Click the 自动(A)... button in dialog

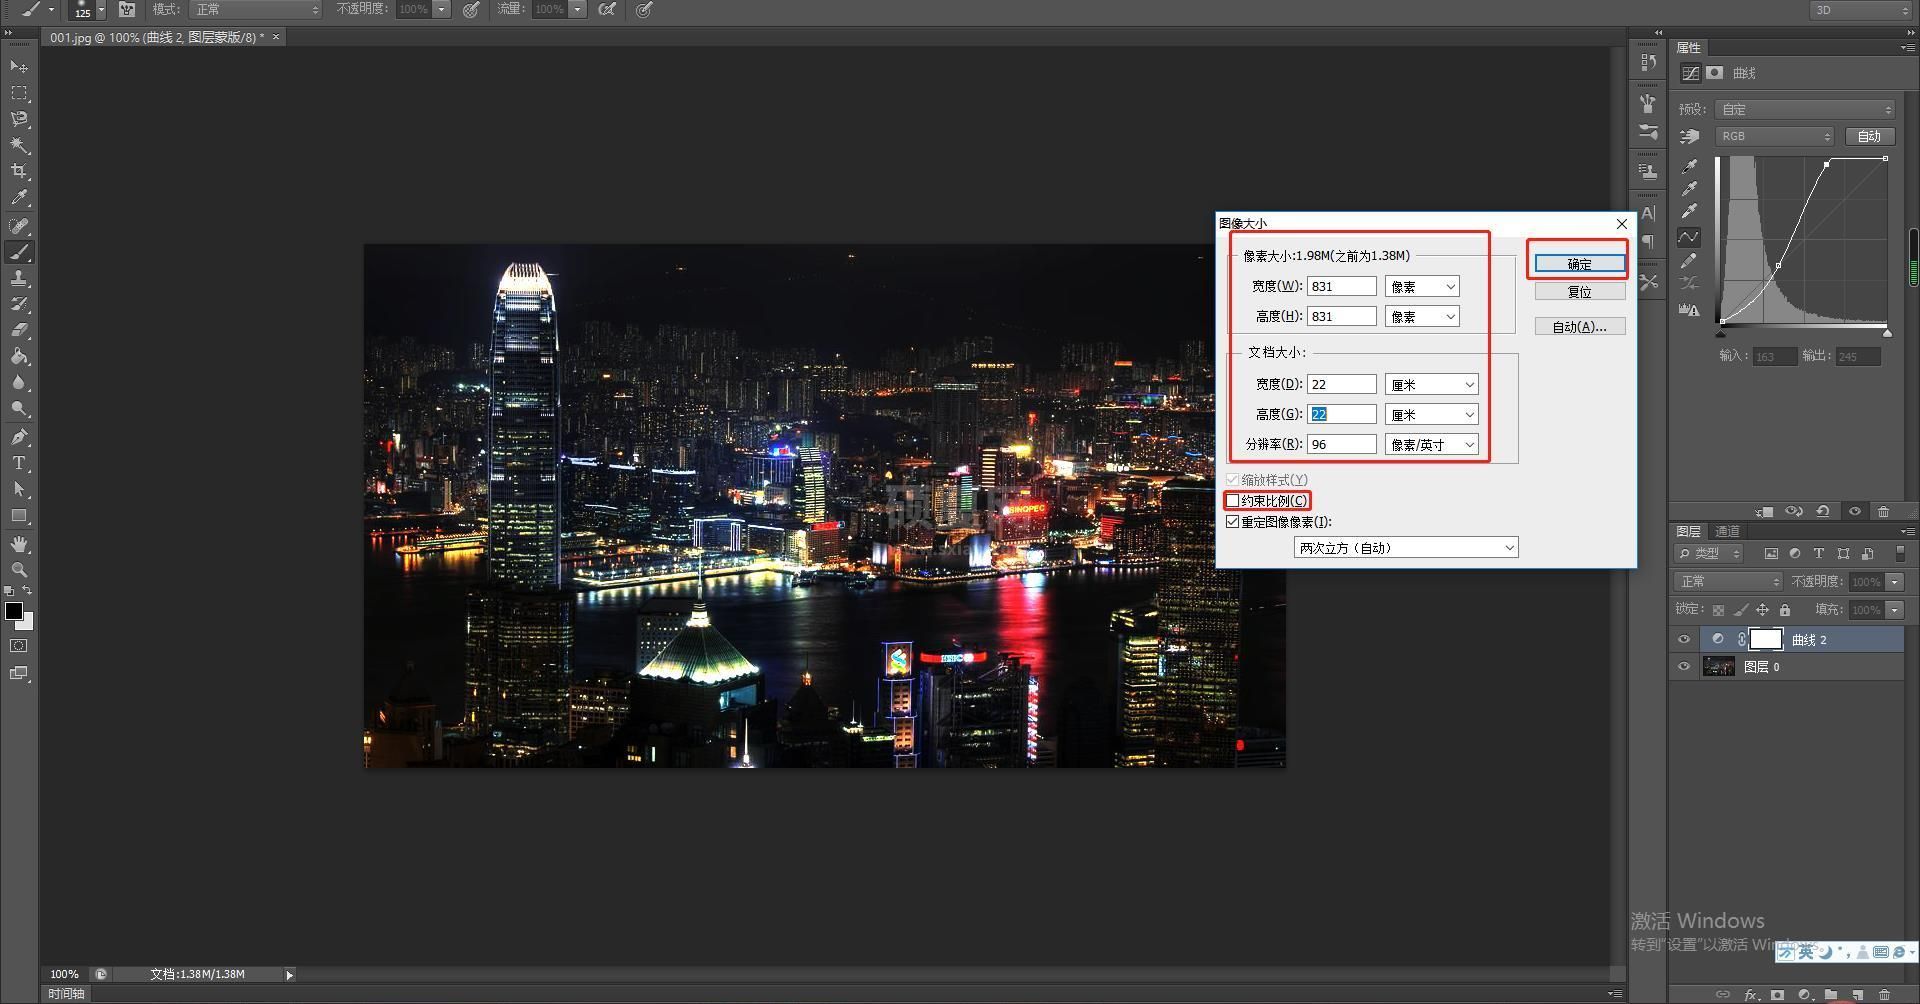[1580, 327]
